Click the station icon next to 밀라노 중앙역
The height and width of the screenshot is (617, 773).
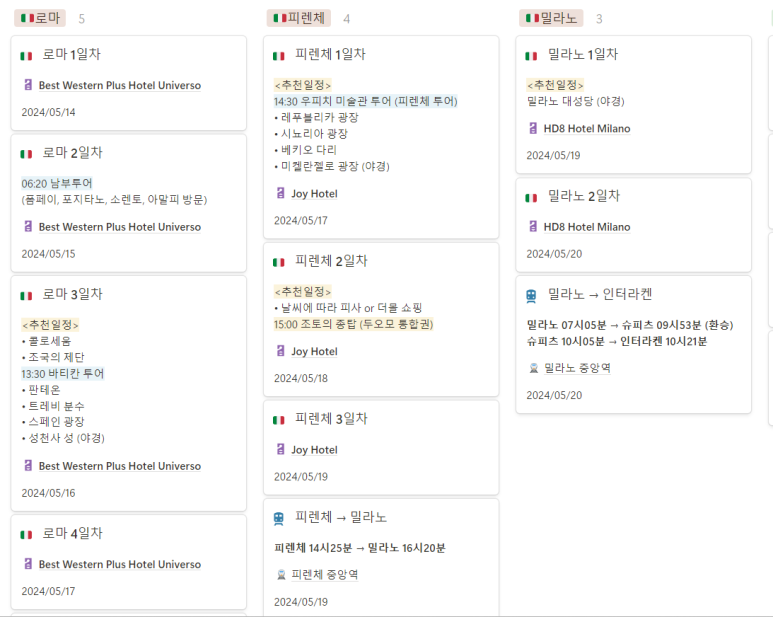coord(533,368)
